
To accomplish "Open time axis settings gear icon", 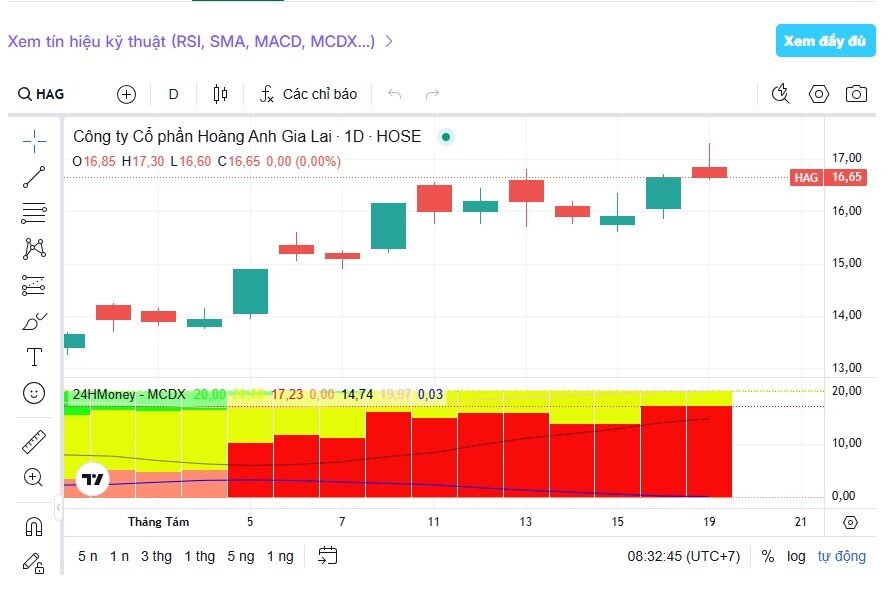I will pyautogui.click(x=851, y=522).
